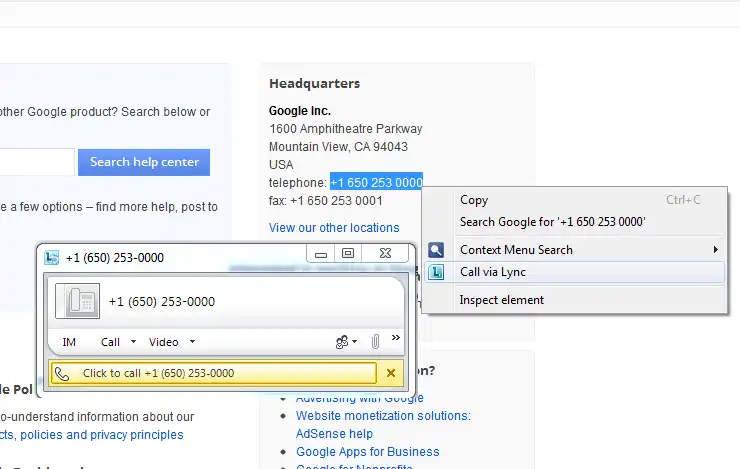
Task: Dismiss the yellow click-to-call bar
Action: 391,373
